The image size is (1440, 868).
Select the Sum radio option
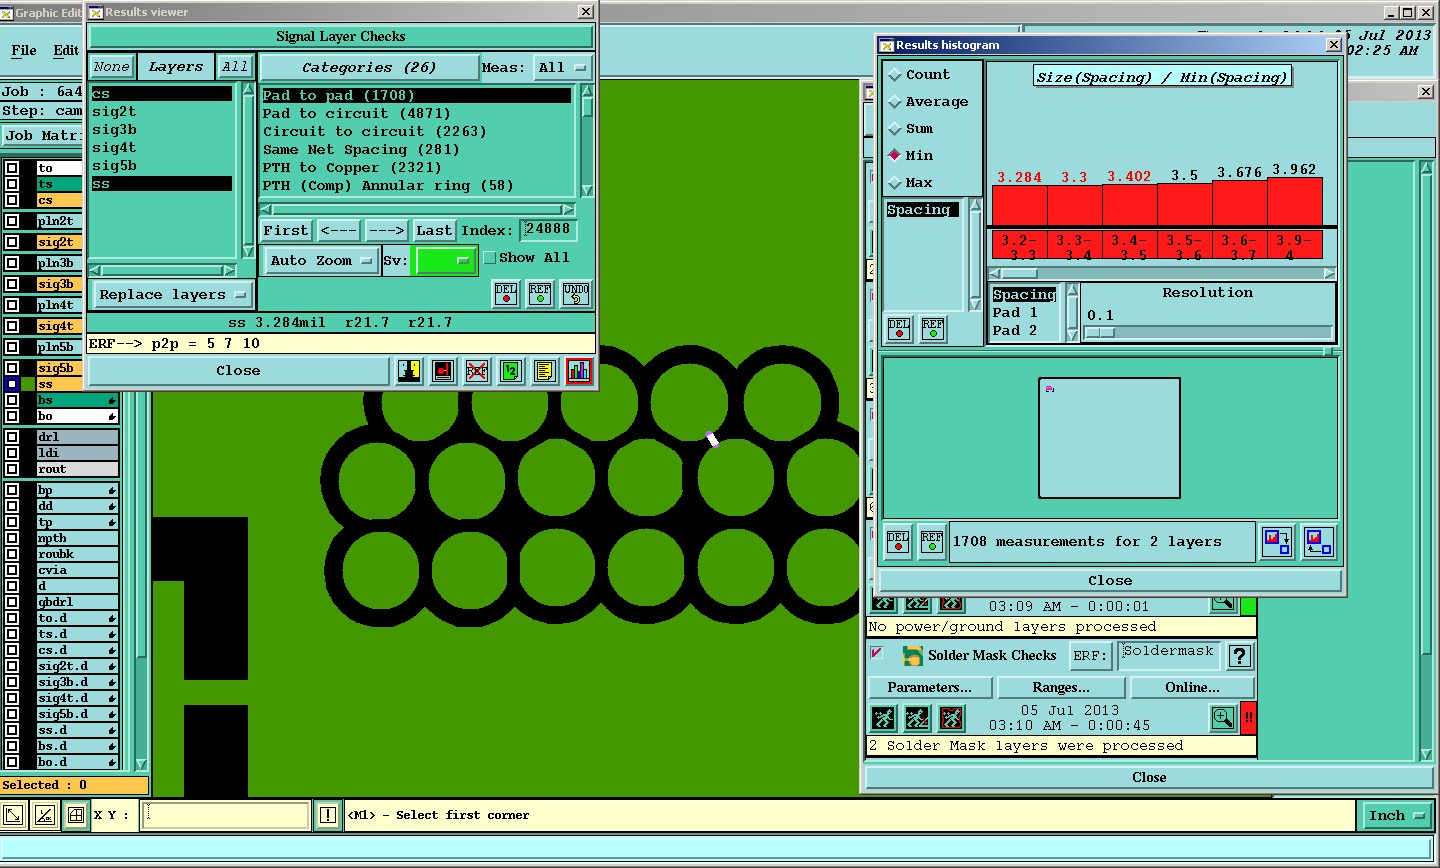(x=895, y=129)
